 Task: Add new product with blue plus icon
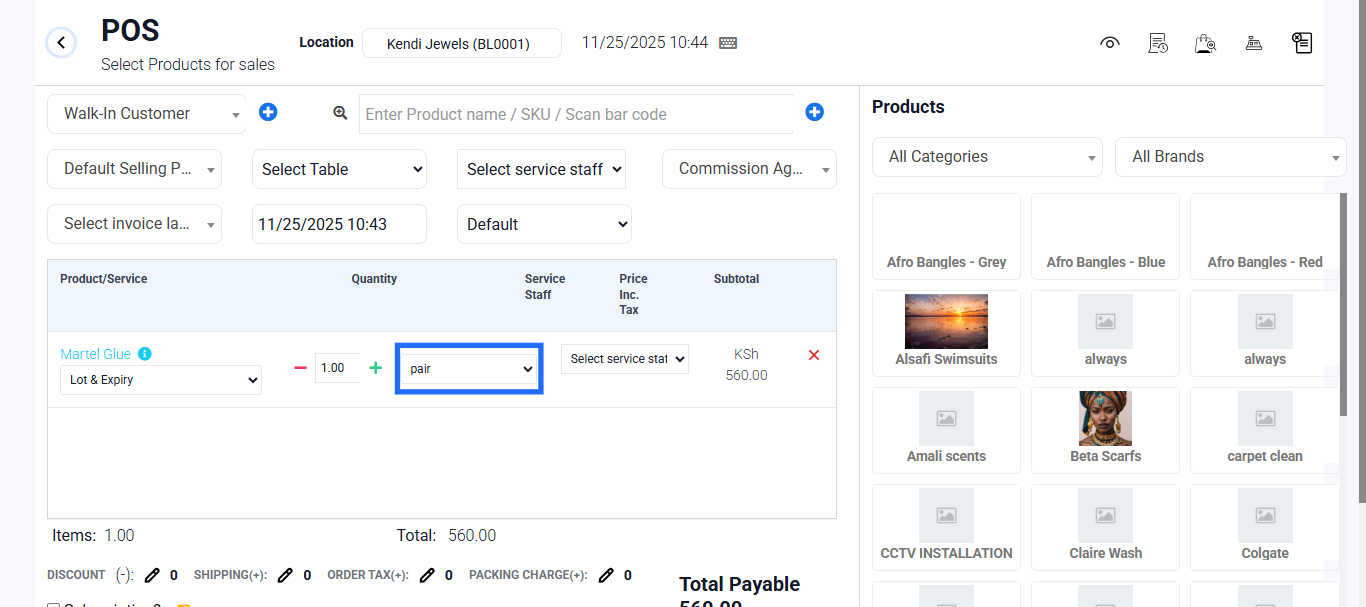click(x=815, y=112)
